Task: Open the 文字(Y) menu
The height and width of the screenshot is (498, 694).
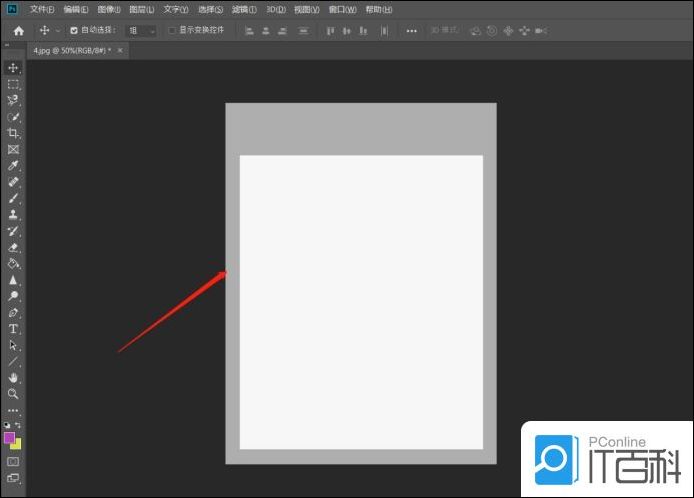Action: click(176, 9)
